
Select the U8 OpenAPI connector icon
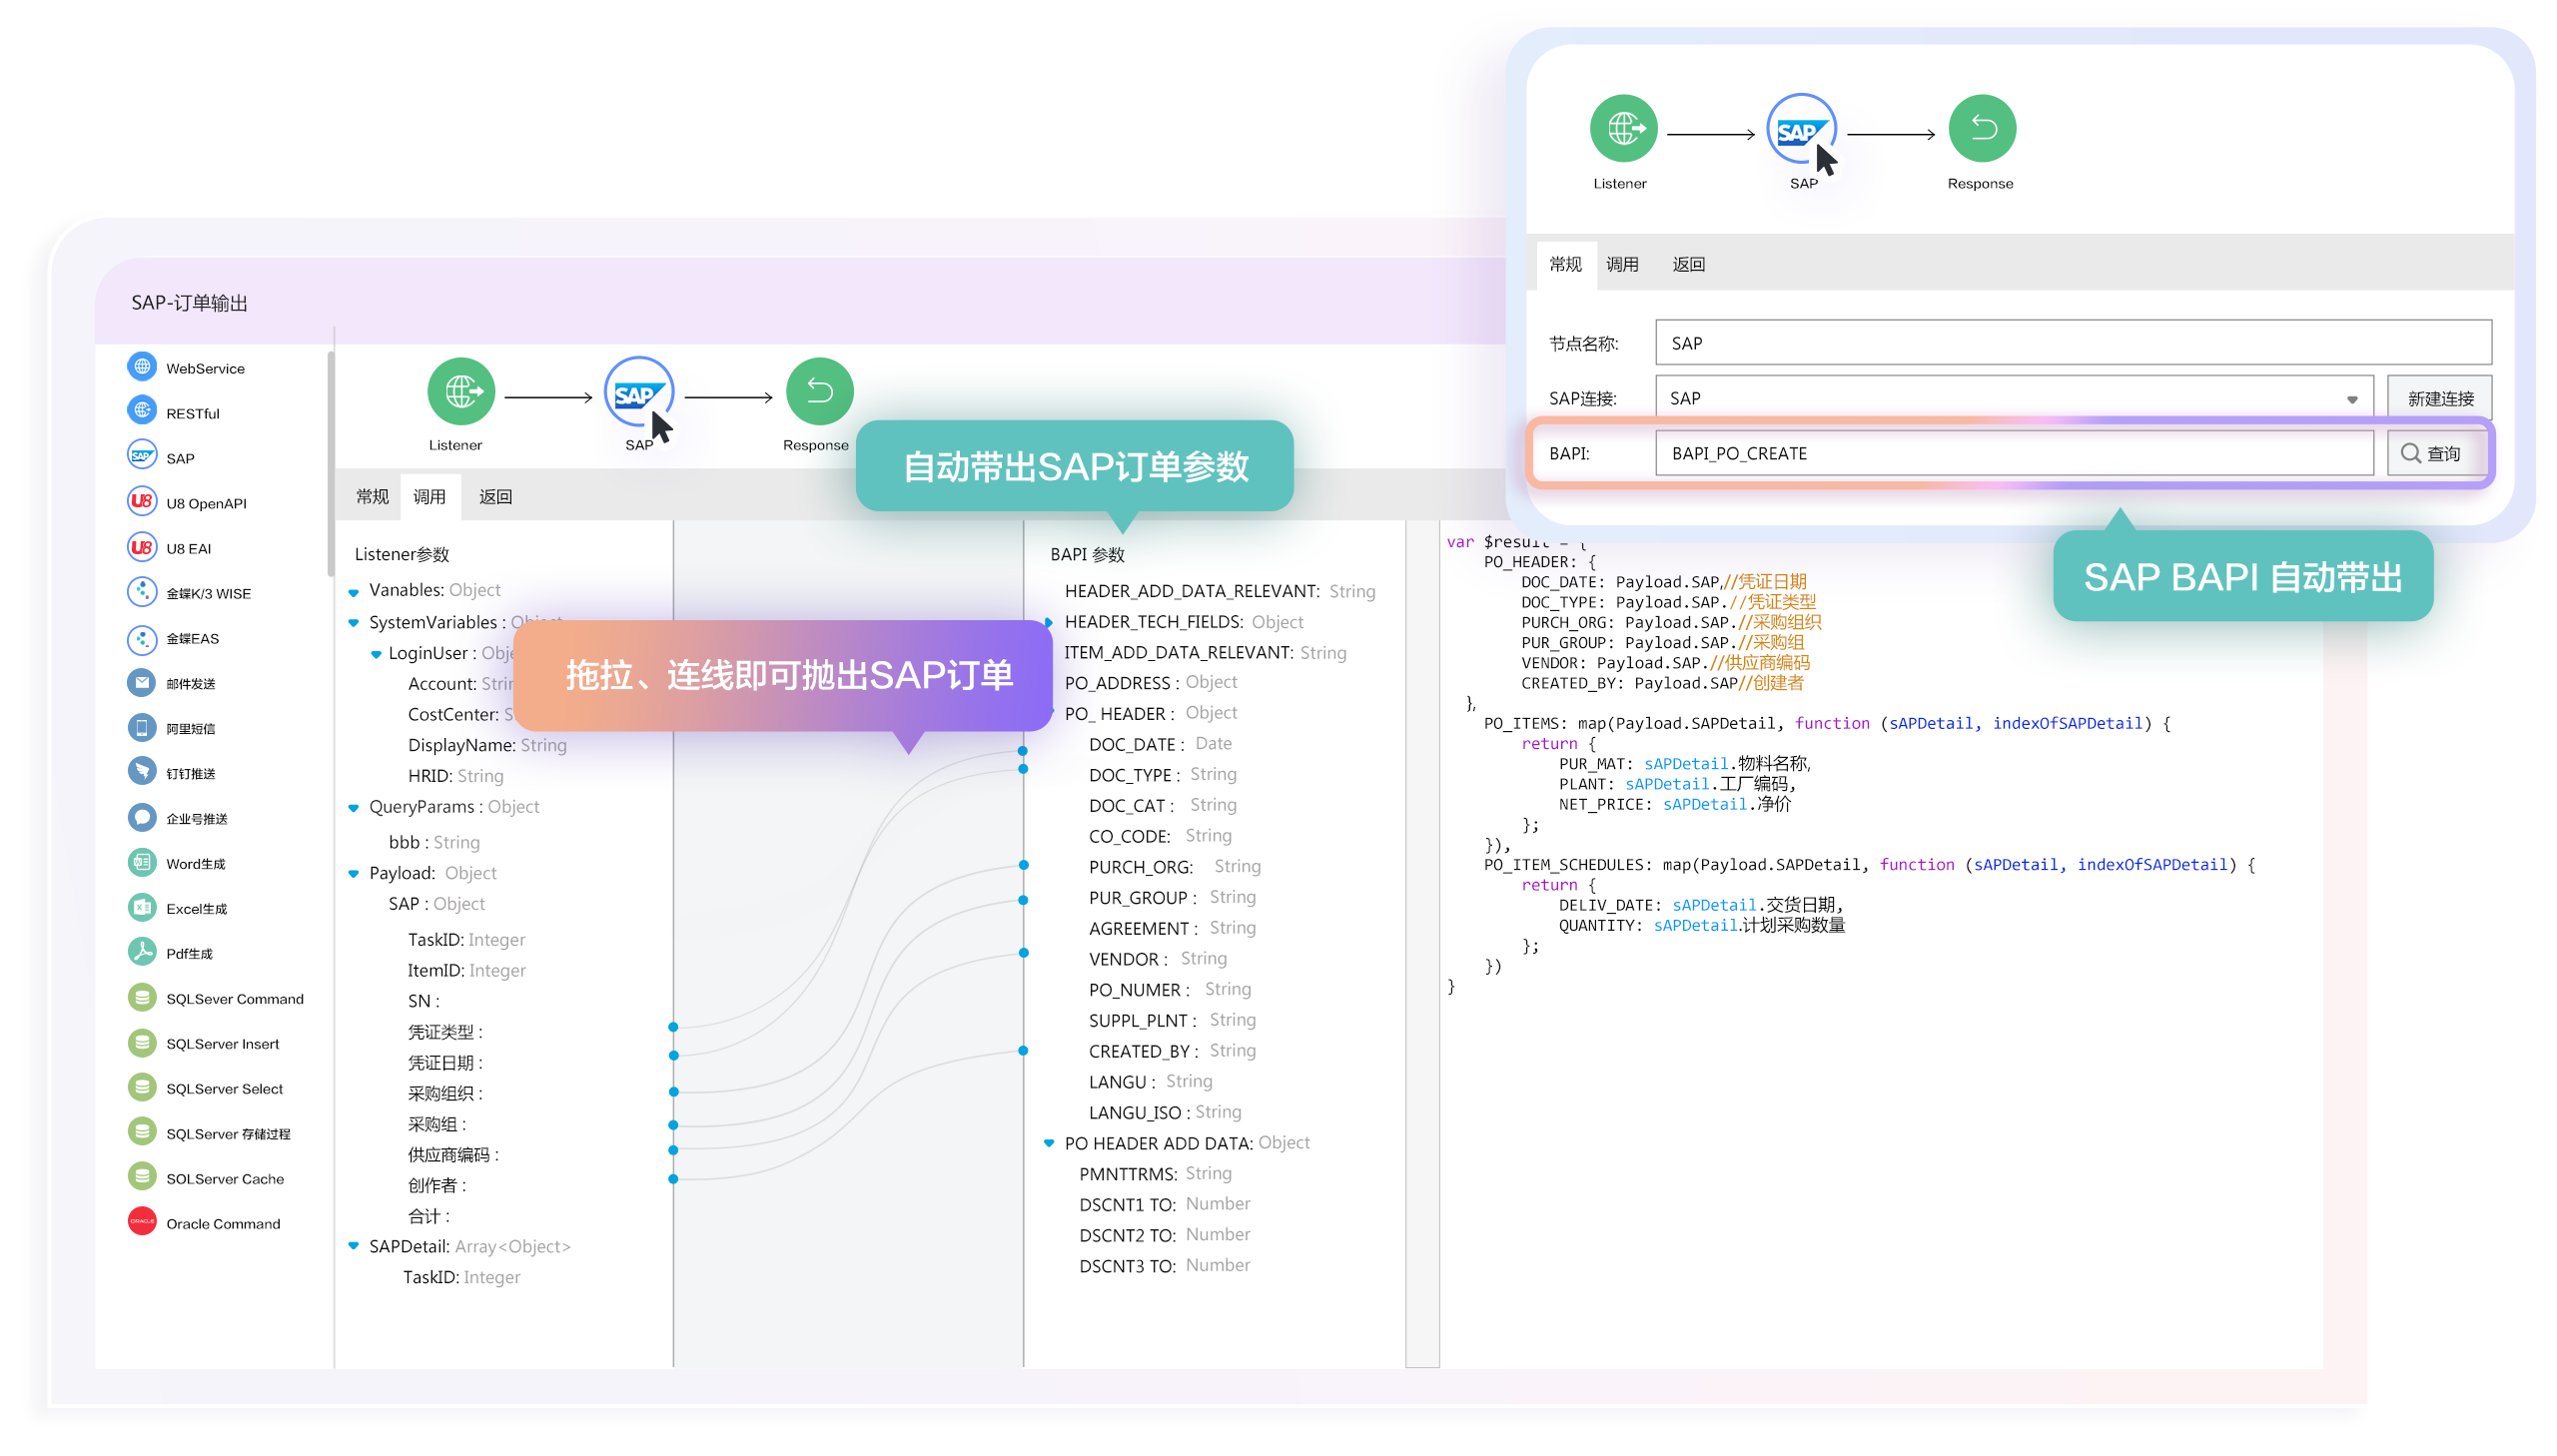142,502
